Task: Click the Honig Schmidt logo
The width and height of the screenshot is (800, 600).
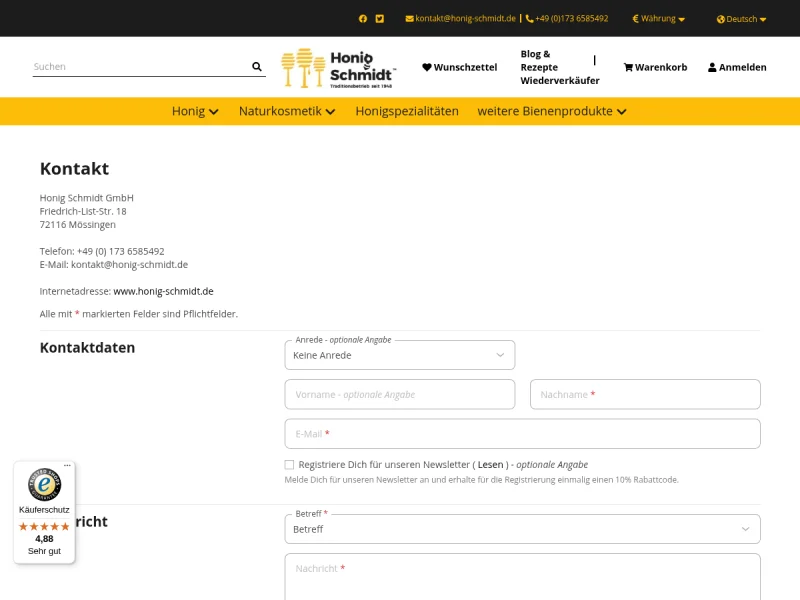Action: 338,68
